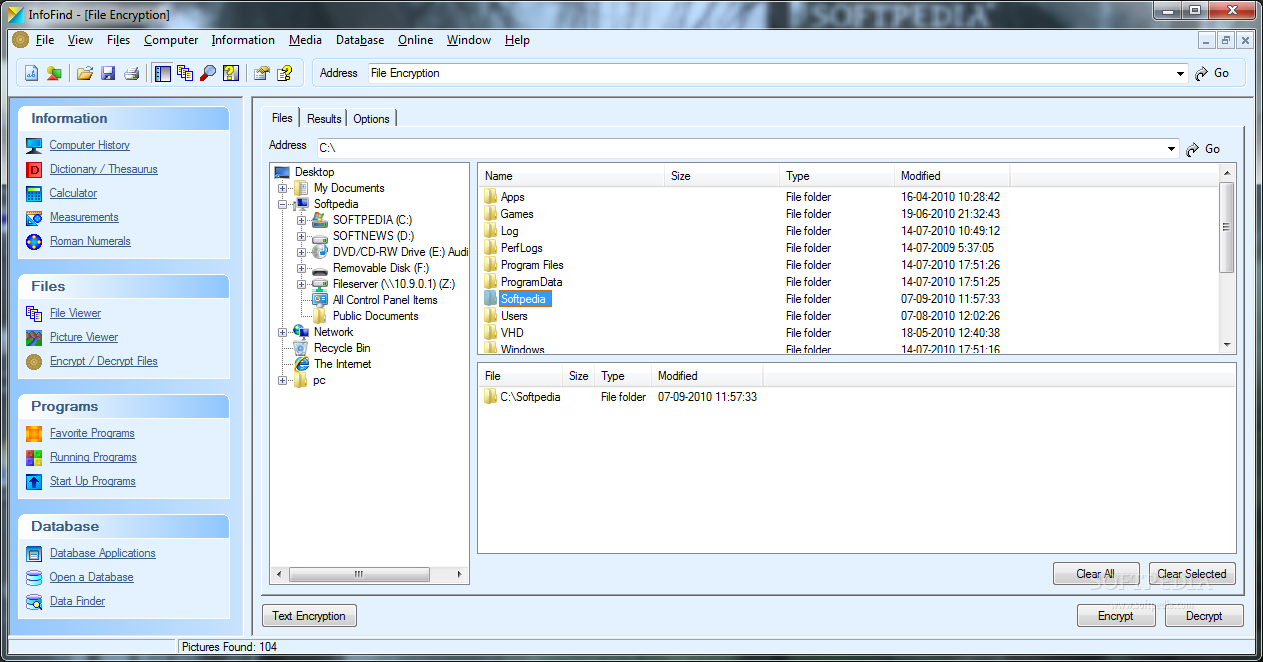Click the file list vertical scrollbar thumb
Image resolution: width=1263 pixels, height=662 pixels.
click(x=1228, y=227)
